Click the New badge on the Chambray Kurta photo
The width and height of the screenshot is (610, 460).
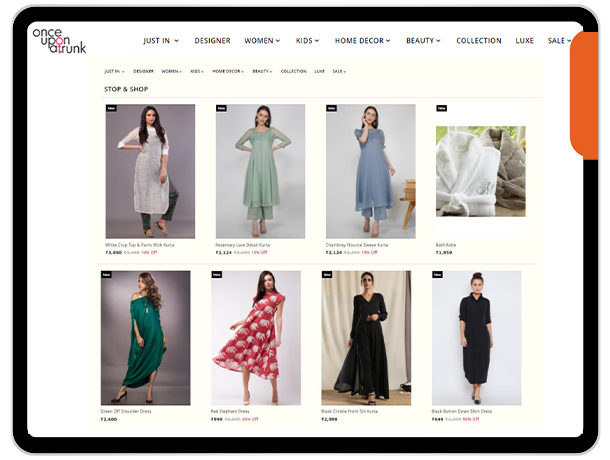coord(331,108)
